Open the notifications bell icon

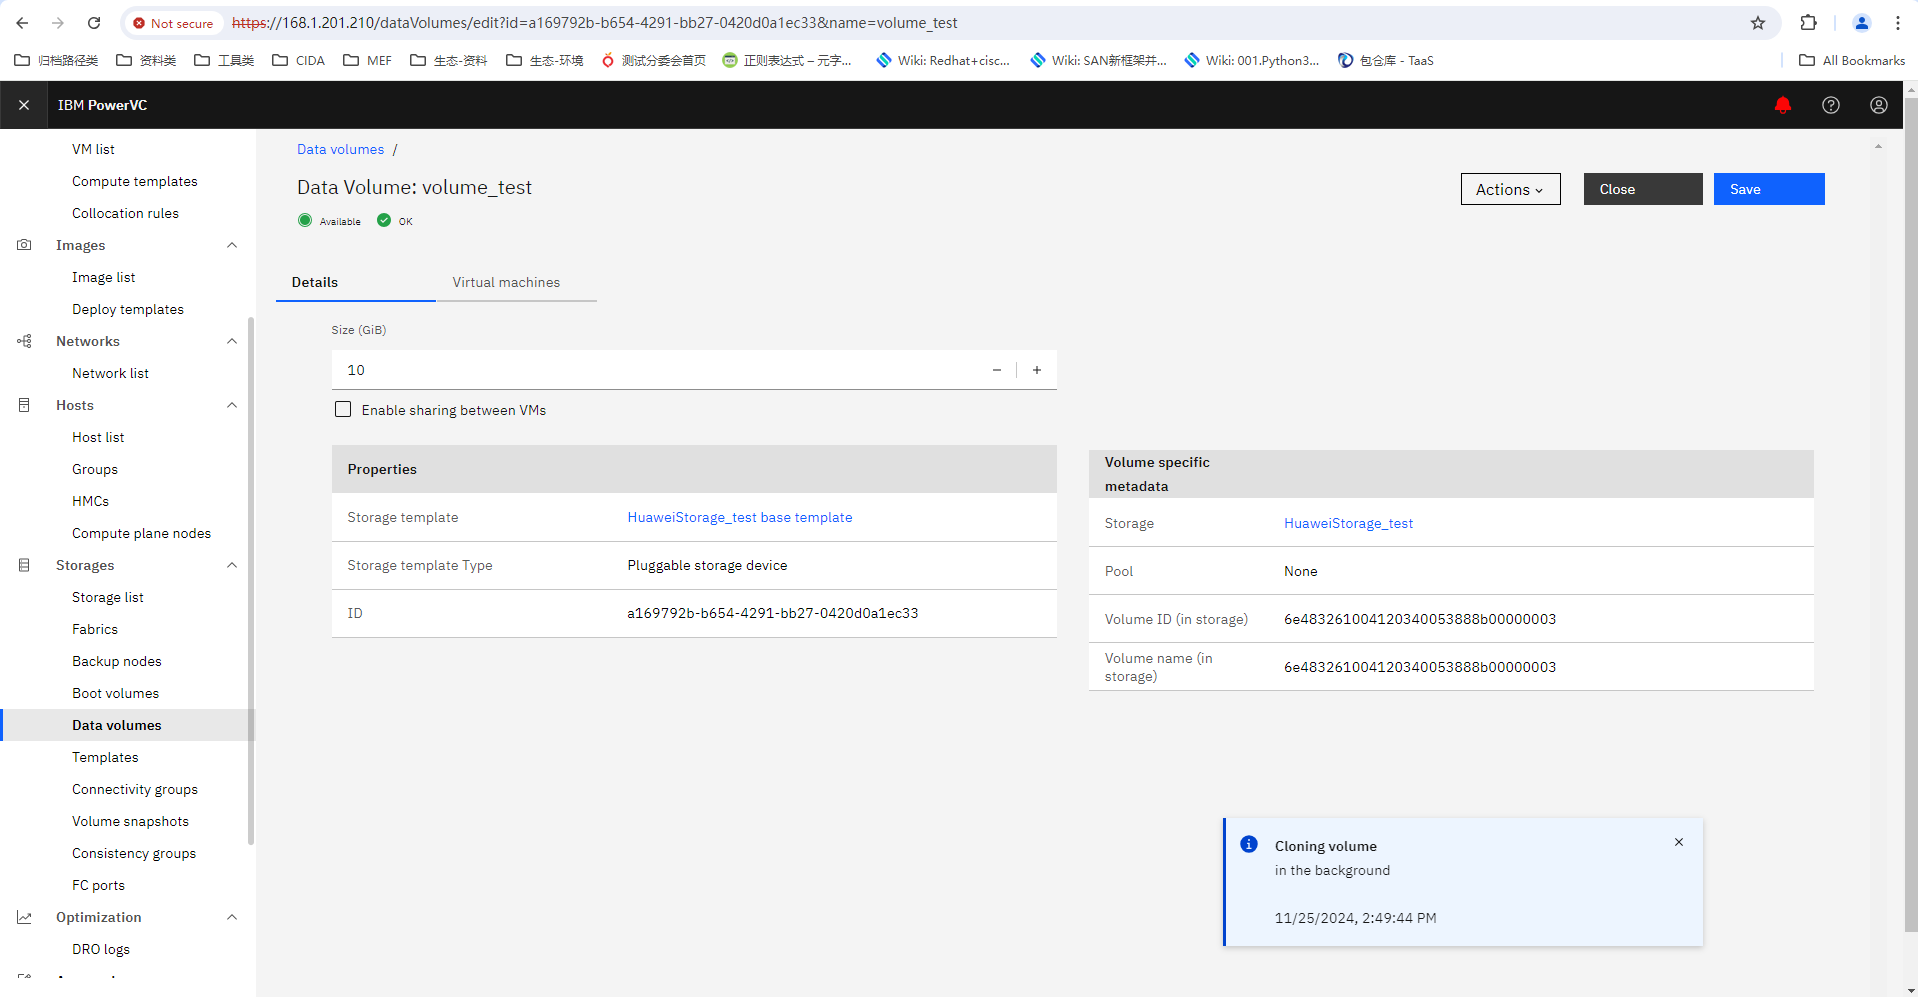pyautogui.click(x=1782, y=105)
